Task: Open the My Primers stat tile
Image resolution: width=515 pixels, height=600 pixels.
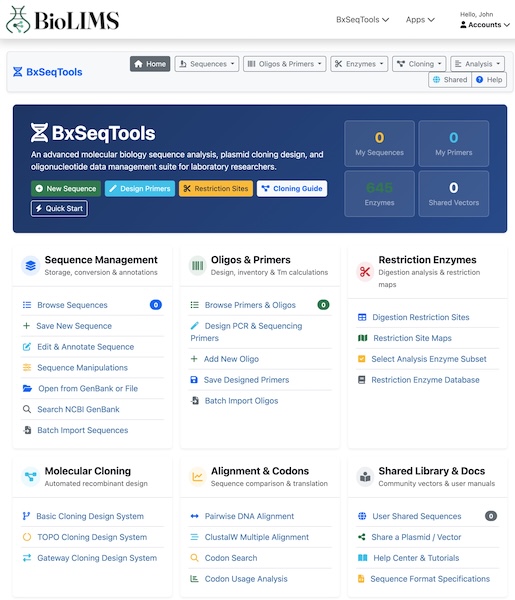Action: (454, 143)
